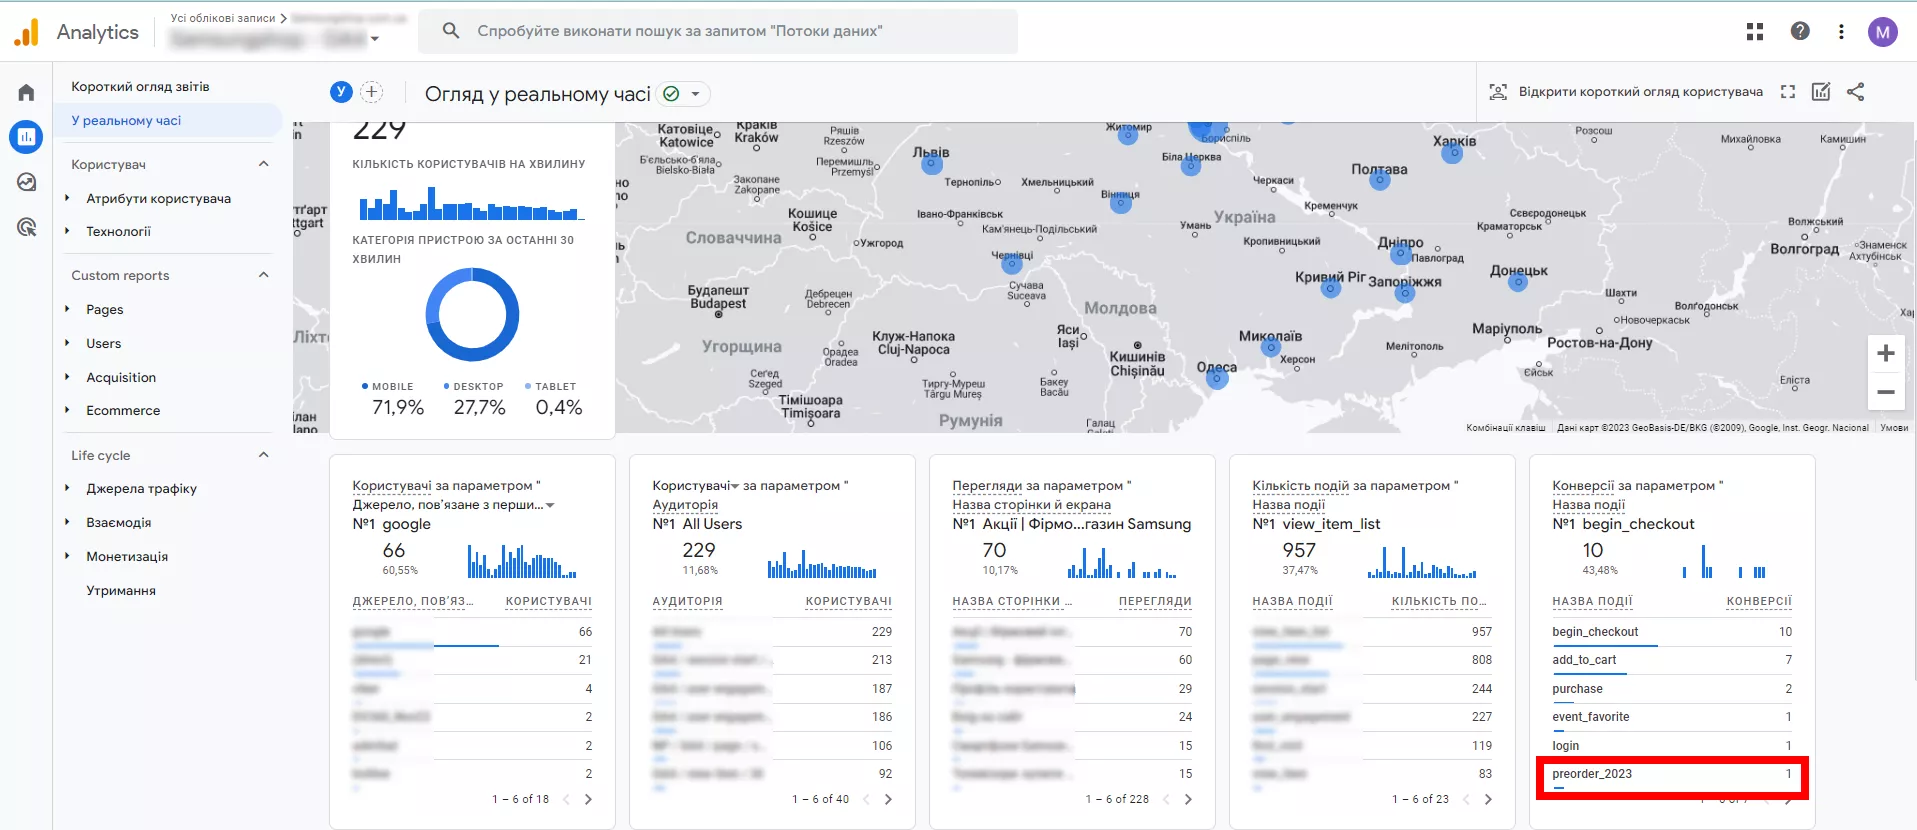
Task: Collapse the Custom reports section
Action: (264, 275)
